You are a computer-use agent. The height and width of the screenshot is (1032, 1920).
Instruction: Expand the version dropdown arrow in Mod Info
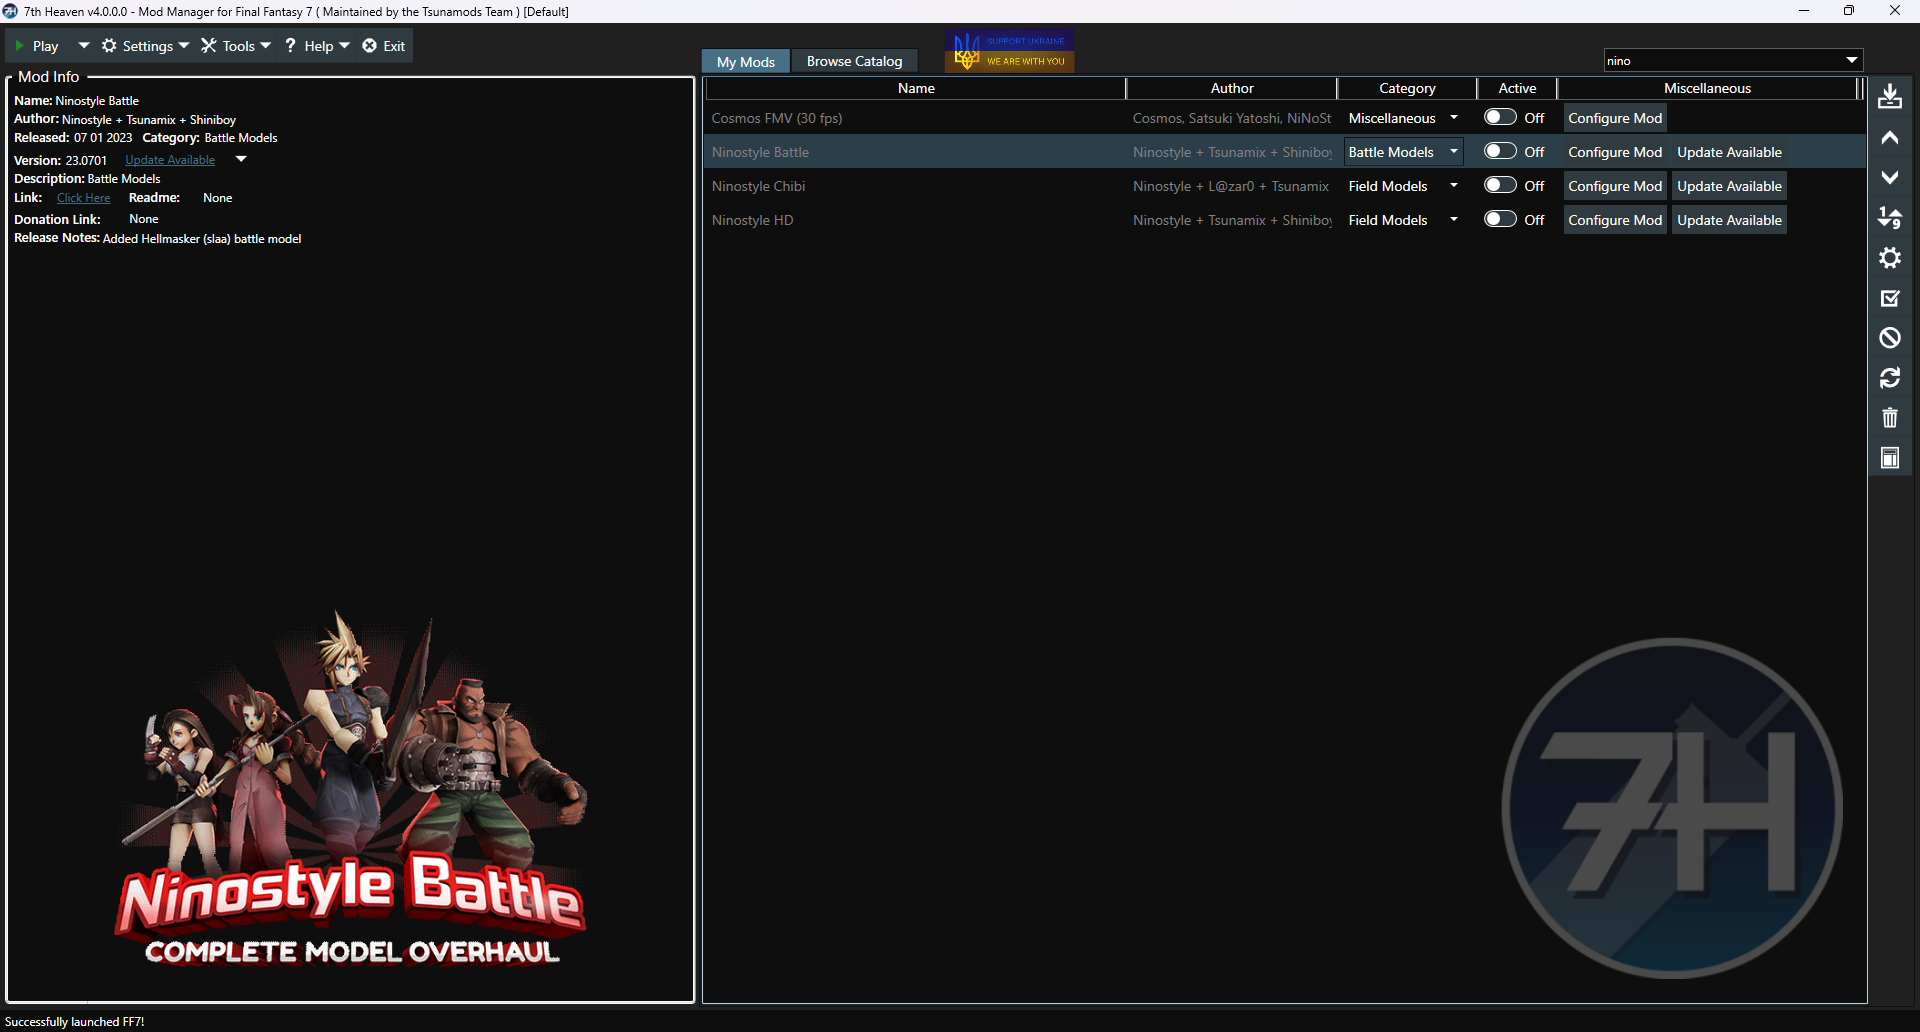241,159
